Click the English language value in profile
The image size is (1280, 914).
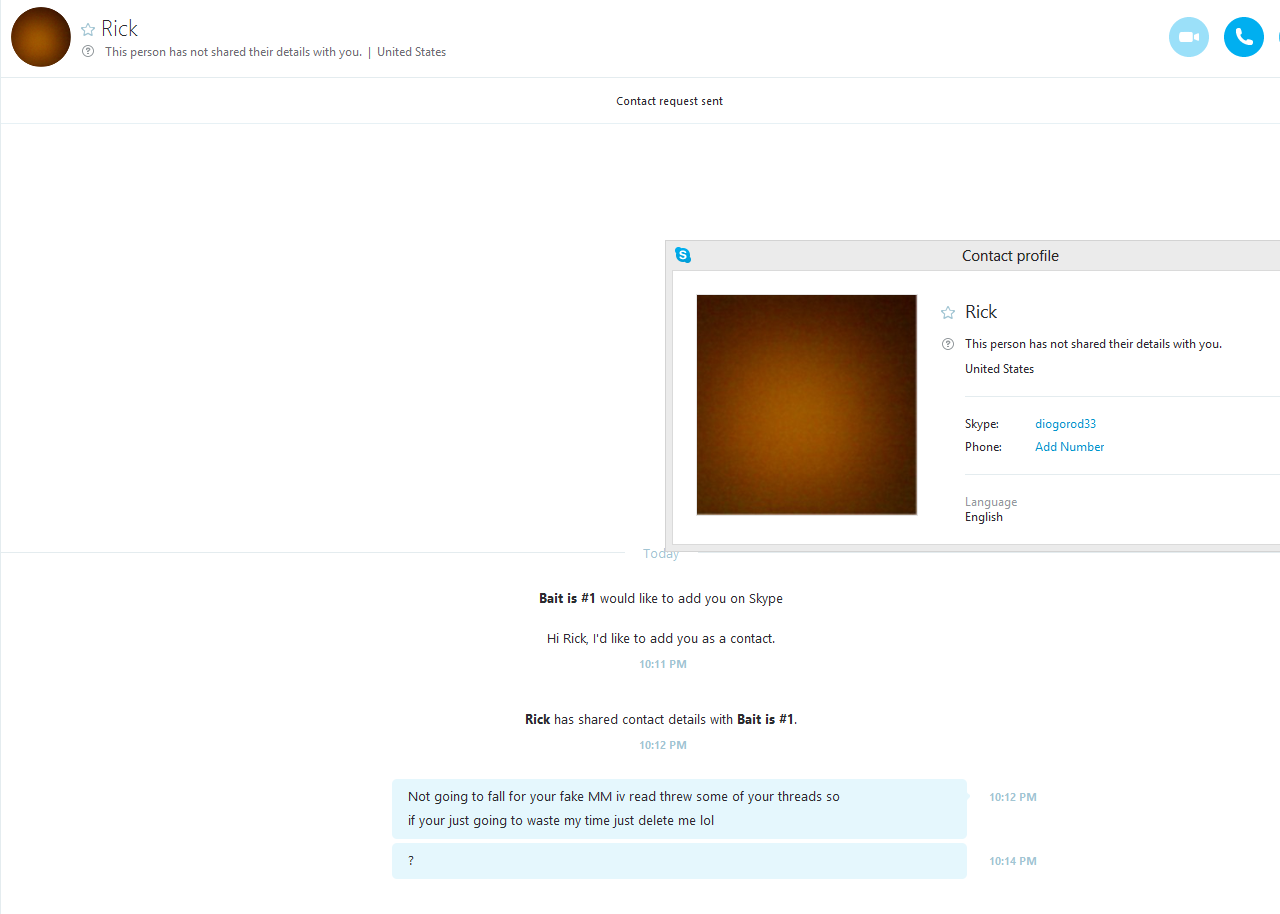click(x=984, y=517)
